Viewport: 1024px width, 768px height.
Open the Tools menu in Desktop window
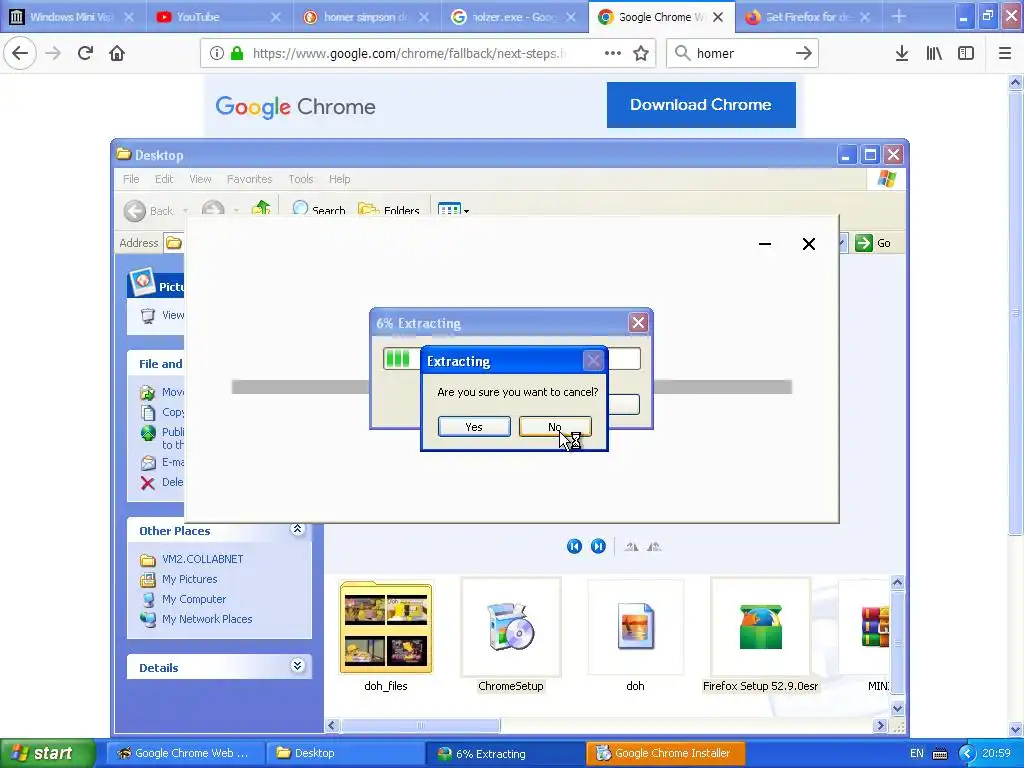coord(301,179)
